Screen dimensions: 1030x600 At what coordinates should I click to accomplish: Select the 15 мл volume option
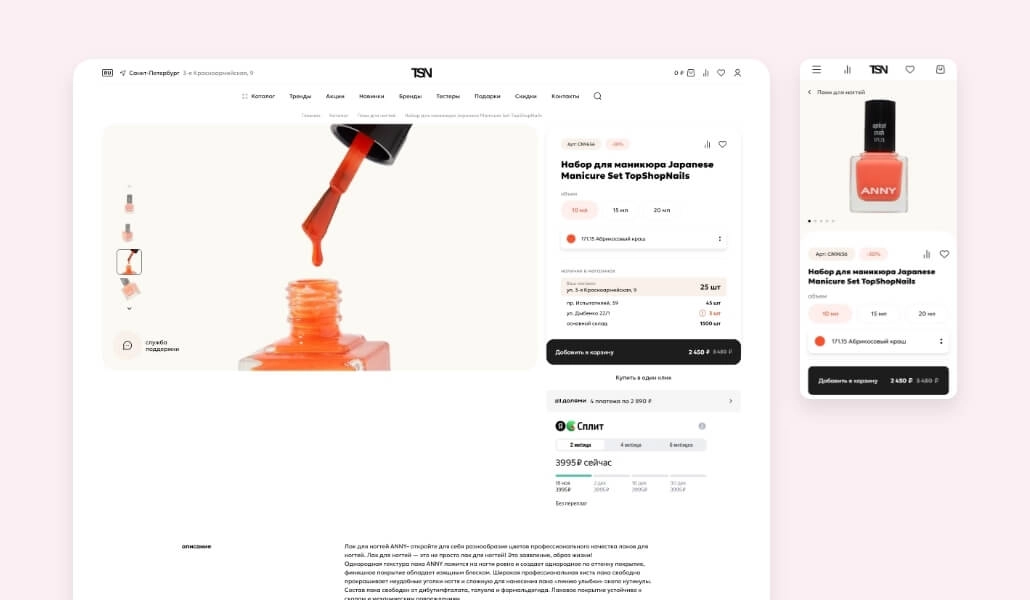tap(620, 210)
